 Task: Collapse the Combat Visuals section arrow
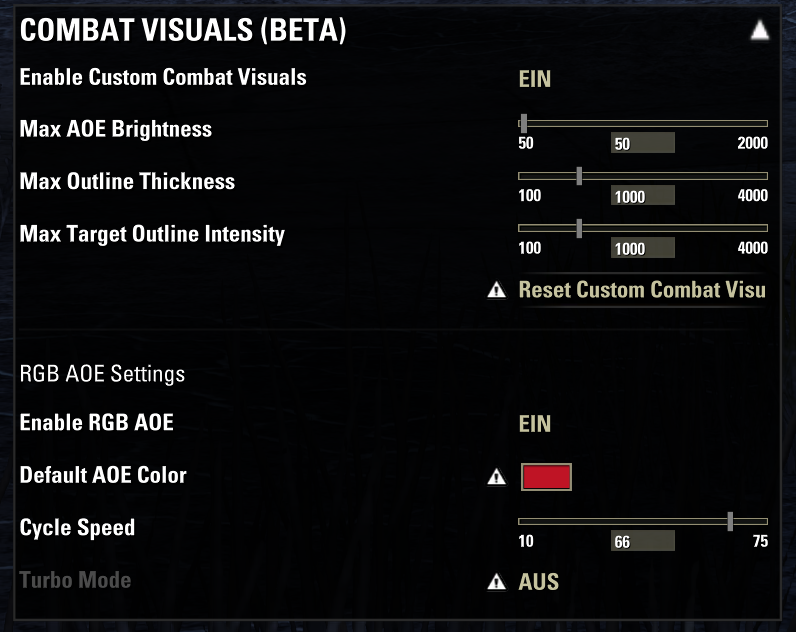(760, 31)
